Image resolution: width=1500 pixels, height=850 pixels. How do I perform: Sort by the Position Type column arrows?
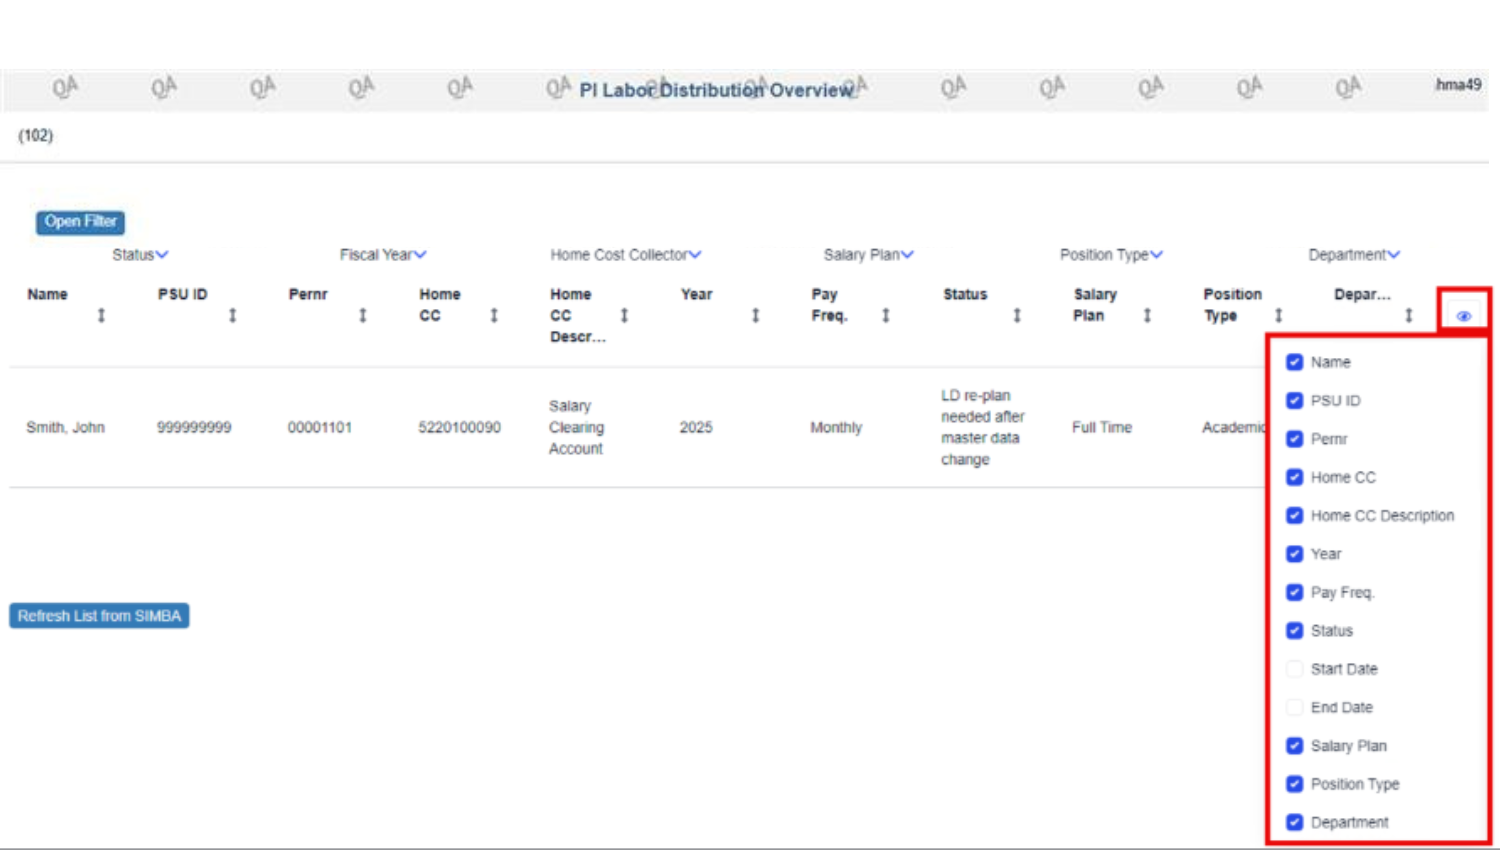[x=1278, y=316]
